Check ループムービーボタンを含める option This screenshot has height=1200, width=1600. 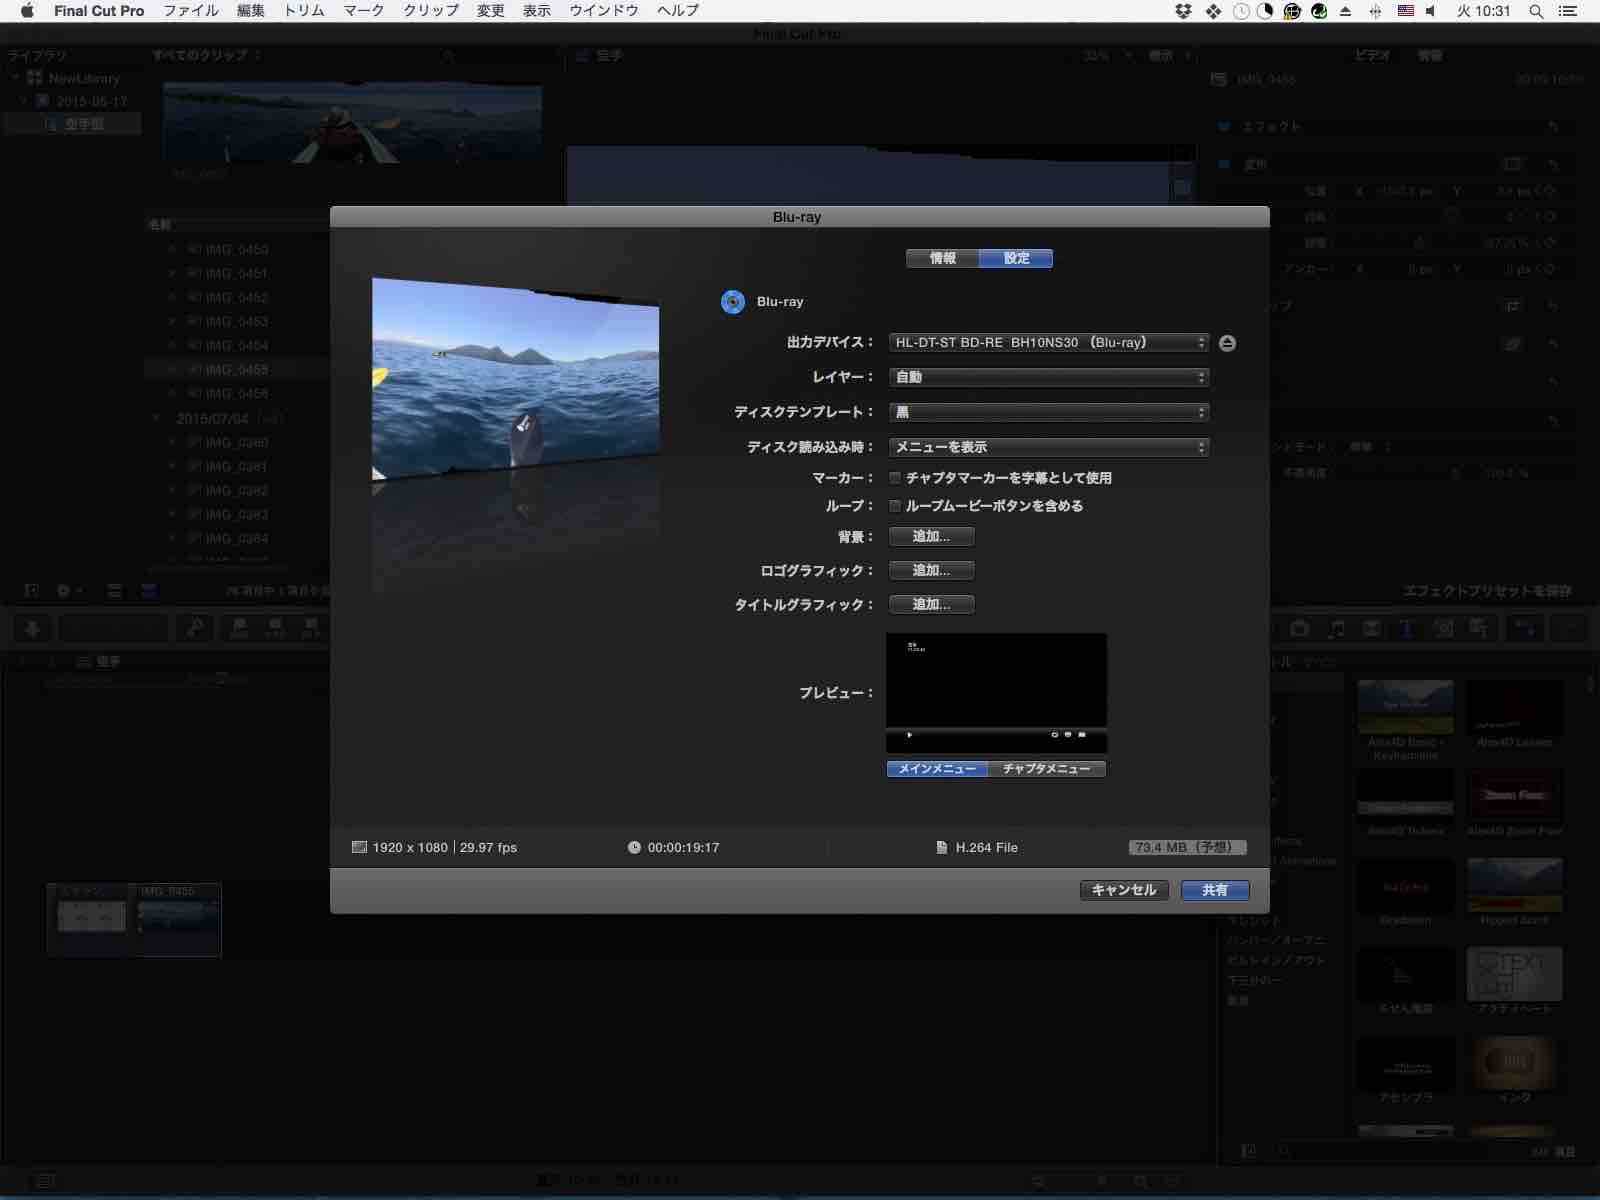tap(895, 506)
